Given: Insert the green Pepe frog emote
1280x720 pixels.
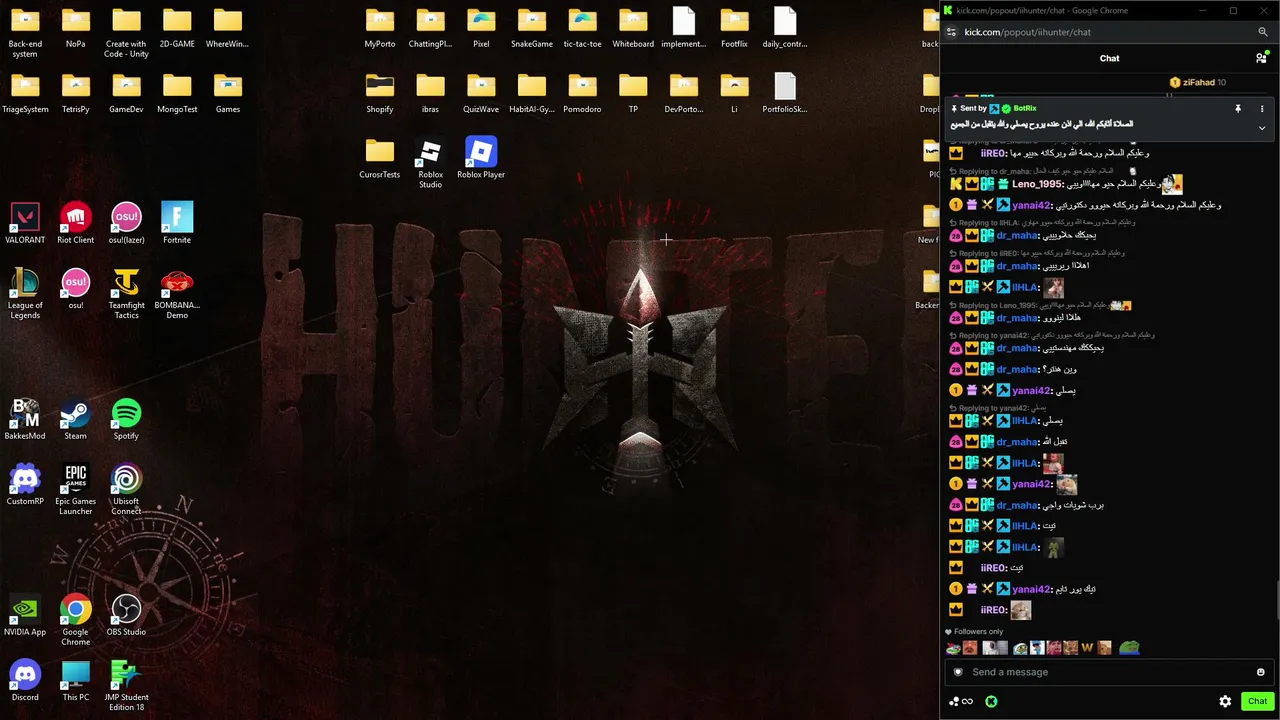Looking at the screenshot, I should coord(1129,648).
